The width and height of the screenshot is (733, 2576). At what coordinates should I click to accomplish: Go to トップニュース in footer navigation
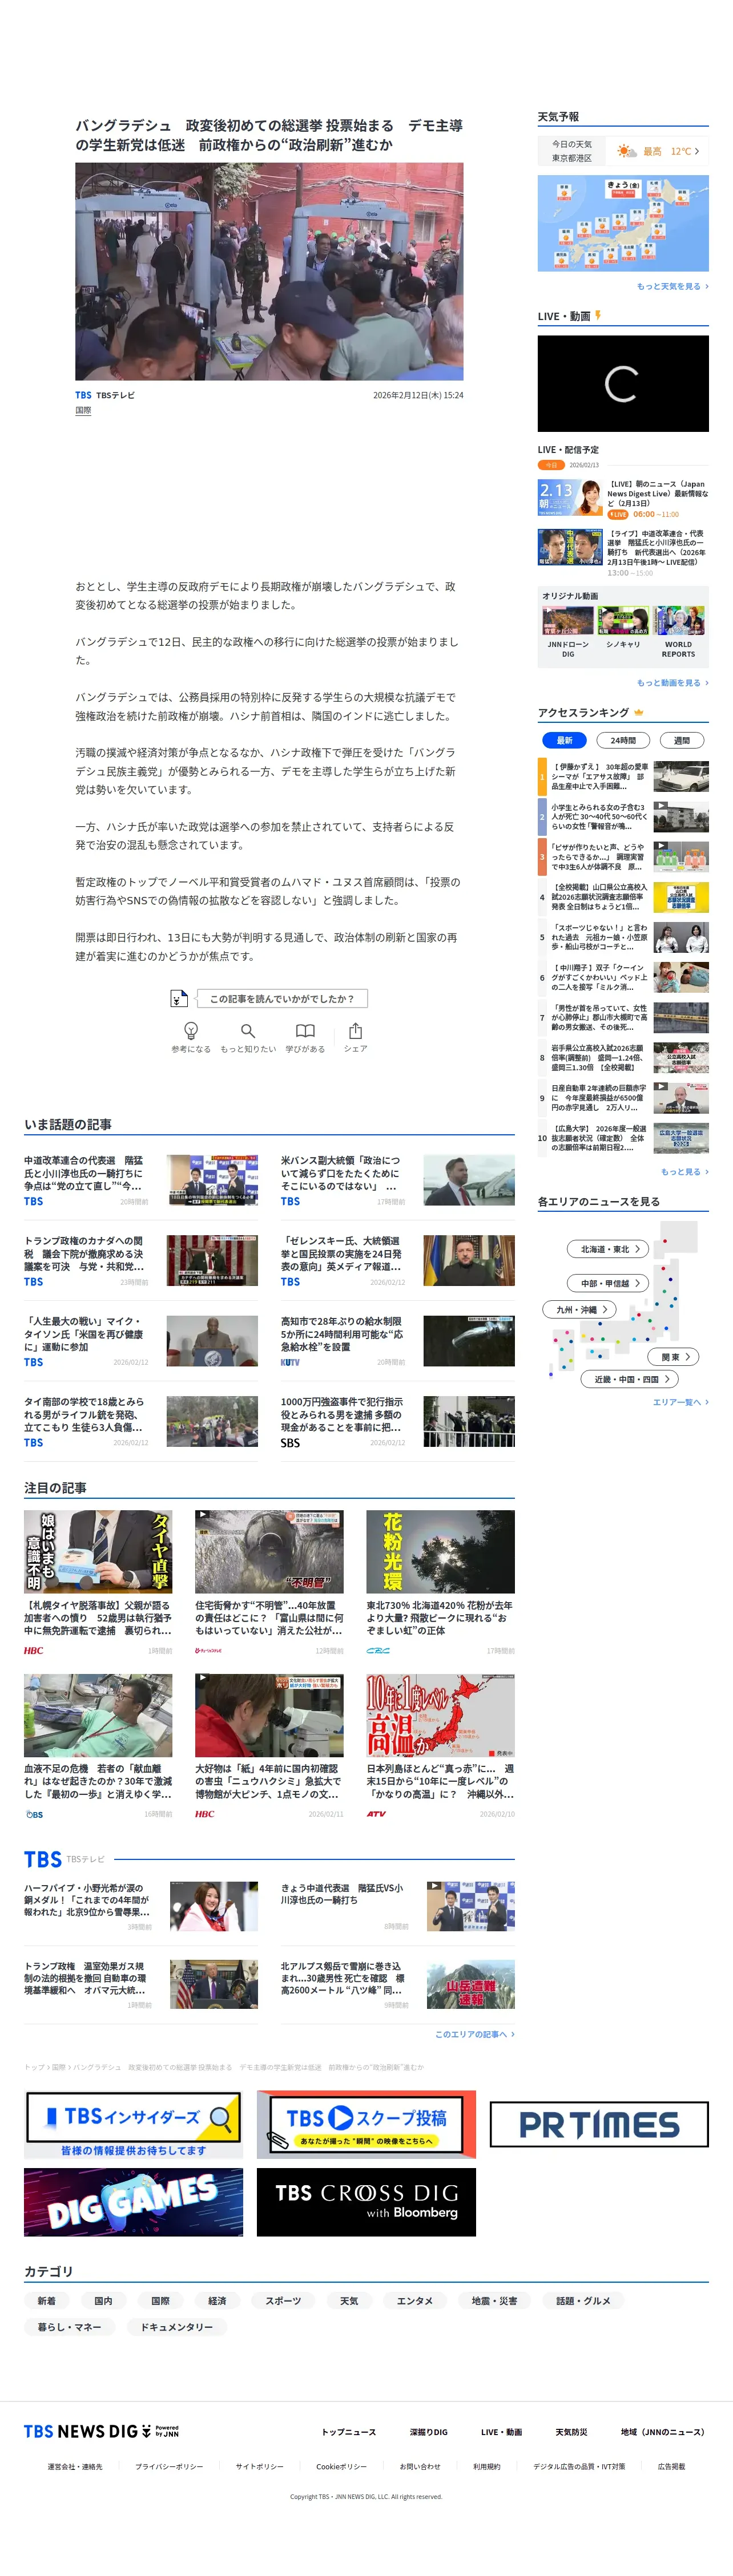349,2432
